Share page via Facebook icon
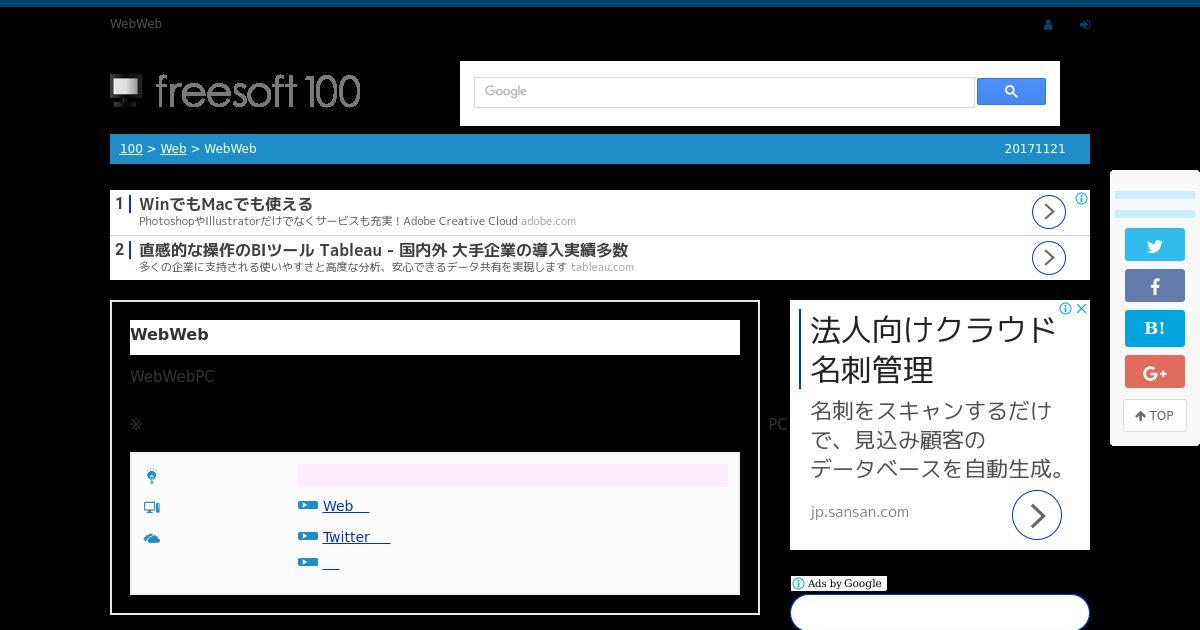The width and height of the screenshot is (1200, 630). (x=1155, y=286)
